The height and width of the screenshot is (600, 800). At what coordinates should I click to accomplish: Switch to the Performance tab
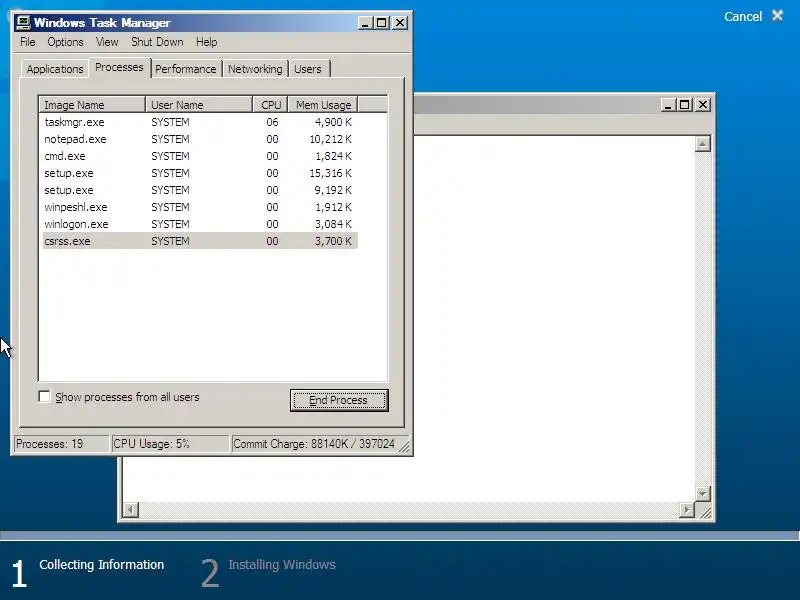(x=186, y=69)
